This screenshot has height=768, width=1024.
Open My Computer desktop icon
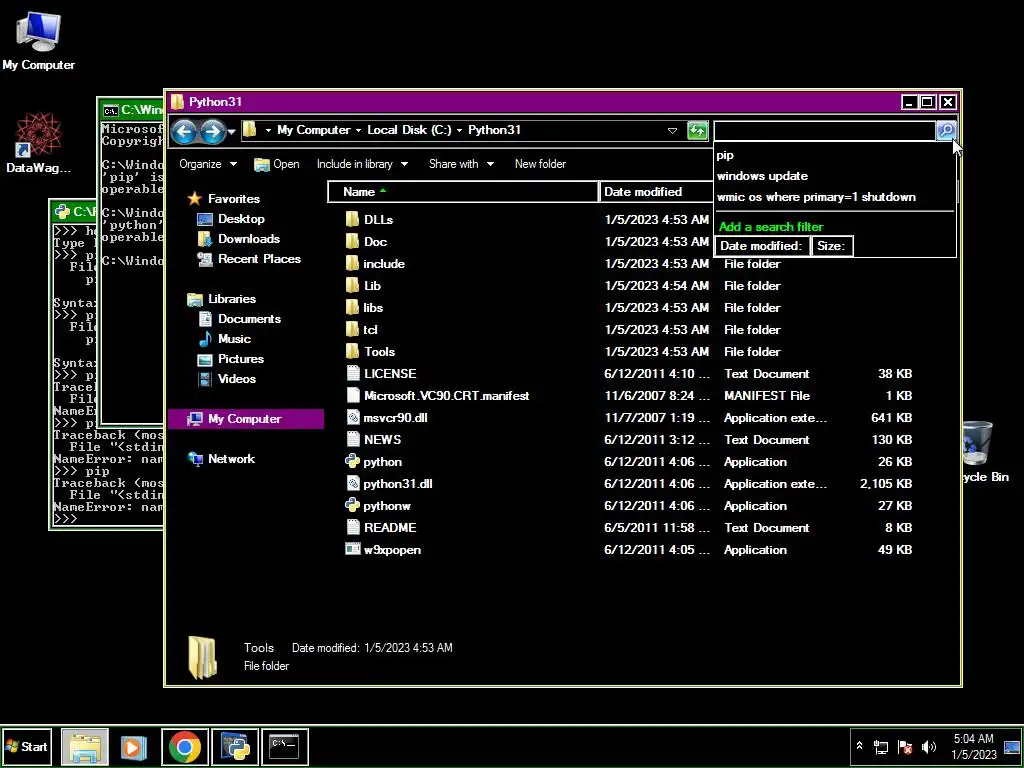point(38,40)
